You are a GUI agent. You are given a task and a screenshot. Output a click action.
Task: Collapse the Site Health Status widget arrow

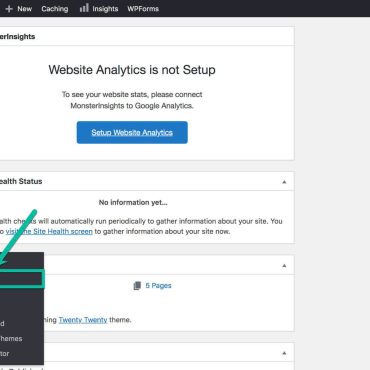point(284,182)
